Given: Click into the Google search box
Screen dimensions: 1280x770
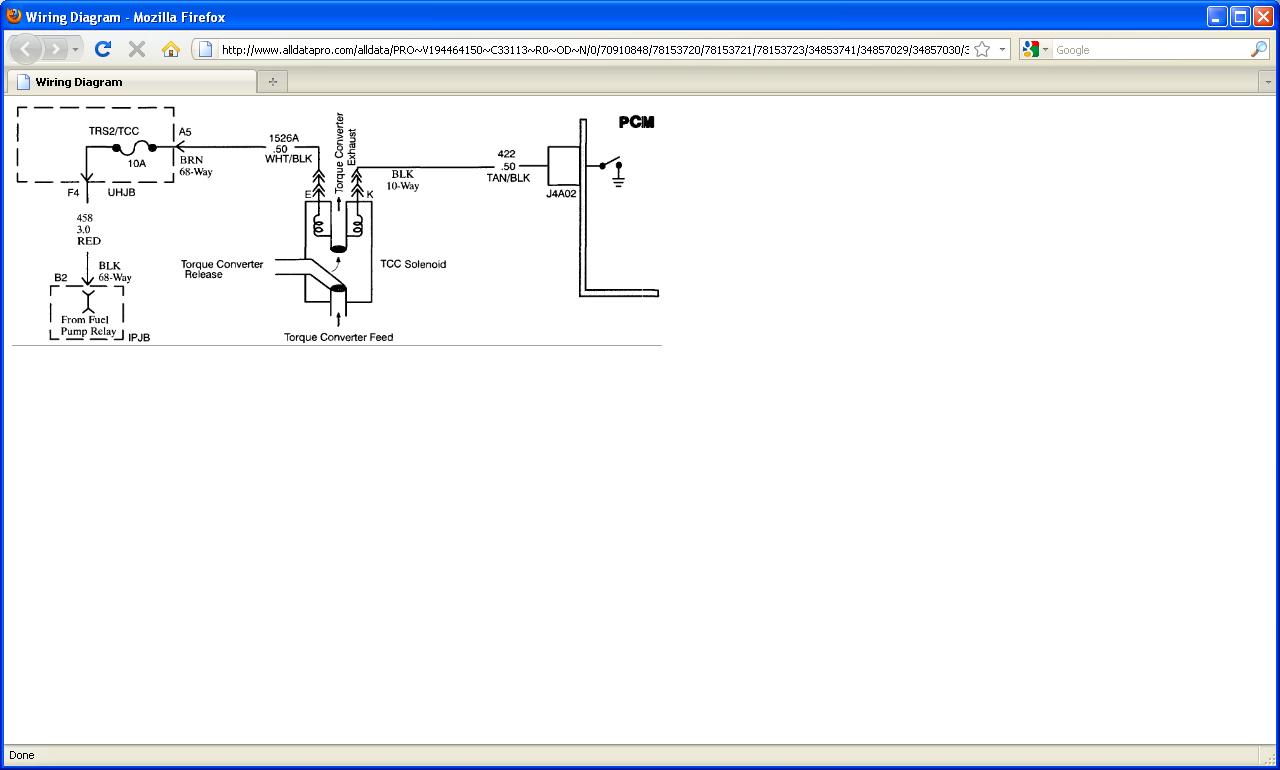Looking at the screenshot, I should [x=1150, y=49].
